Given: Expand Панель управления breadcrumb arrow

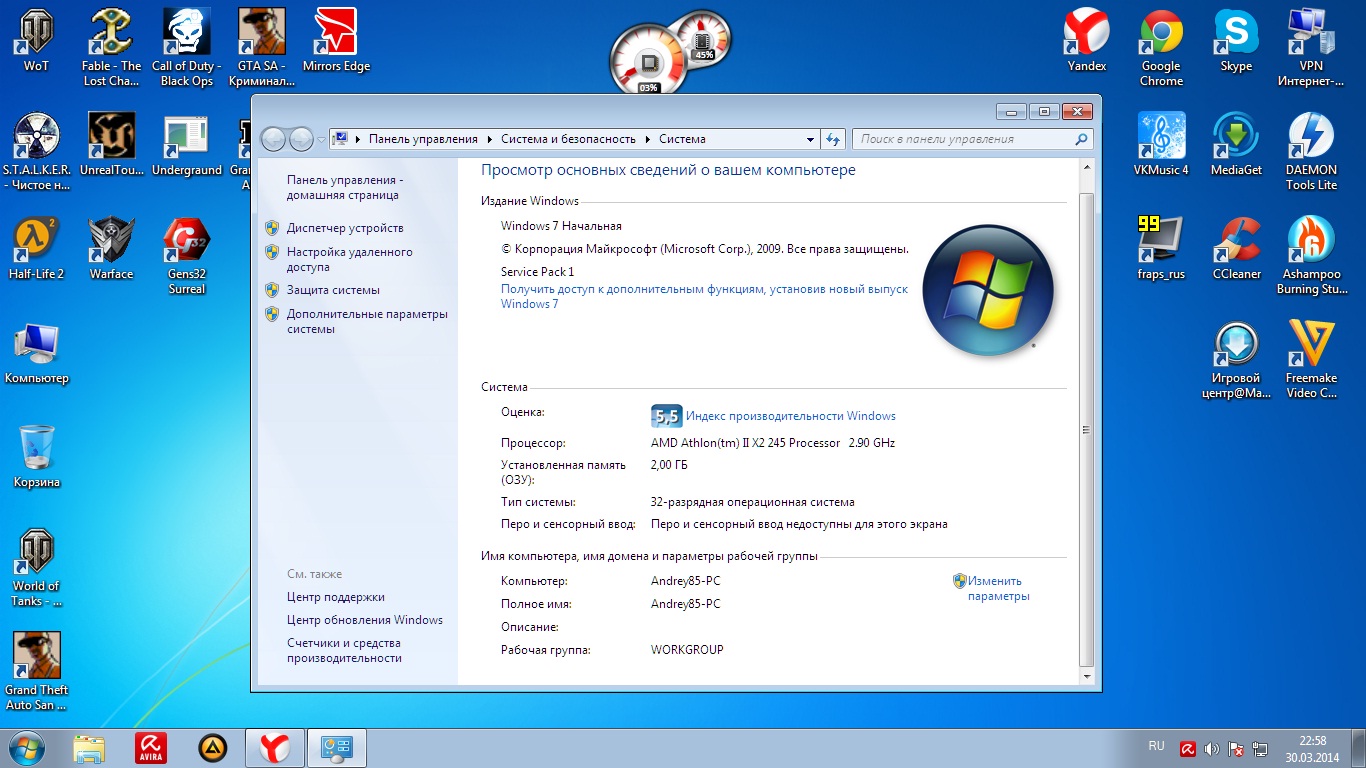Looking at the screenshot, I should (x=490, y=139).
